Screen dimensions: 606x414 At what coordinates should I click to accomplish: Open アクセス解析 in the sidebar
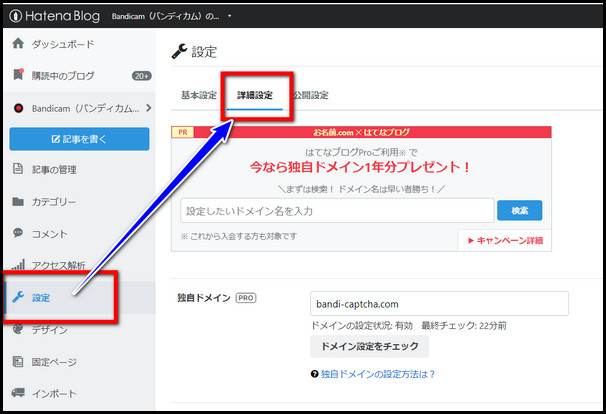tap(58, 265)
